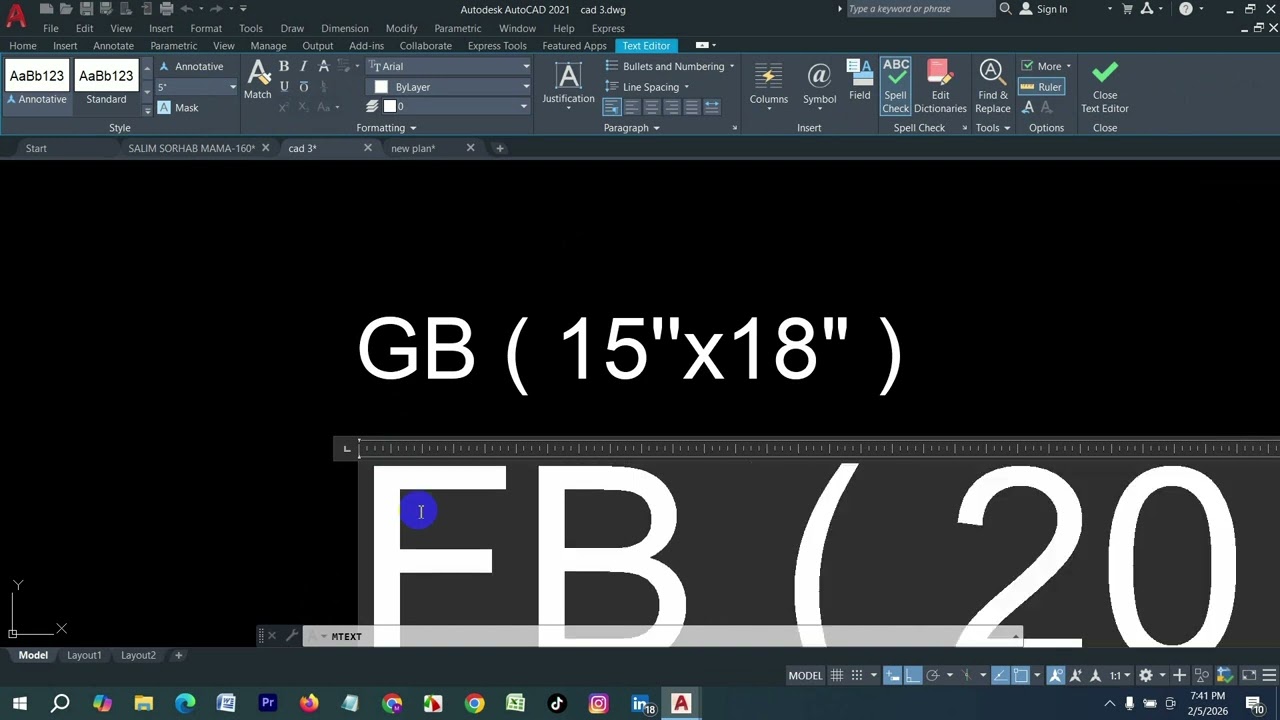Open Bullets and Numbering menu
The image size is (1280, 720).
point(670,67)
